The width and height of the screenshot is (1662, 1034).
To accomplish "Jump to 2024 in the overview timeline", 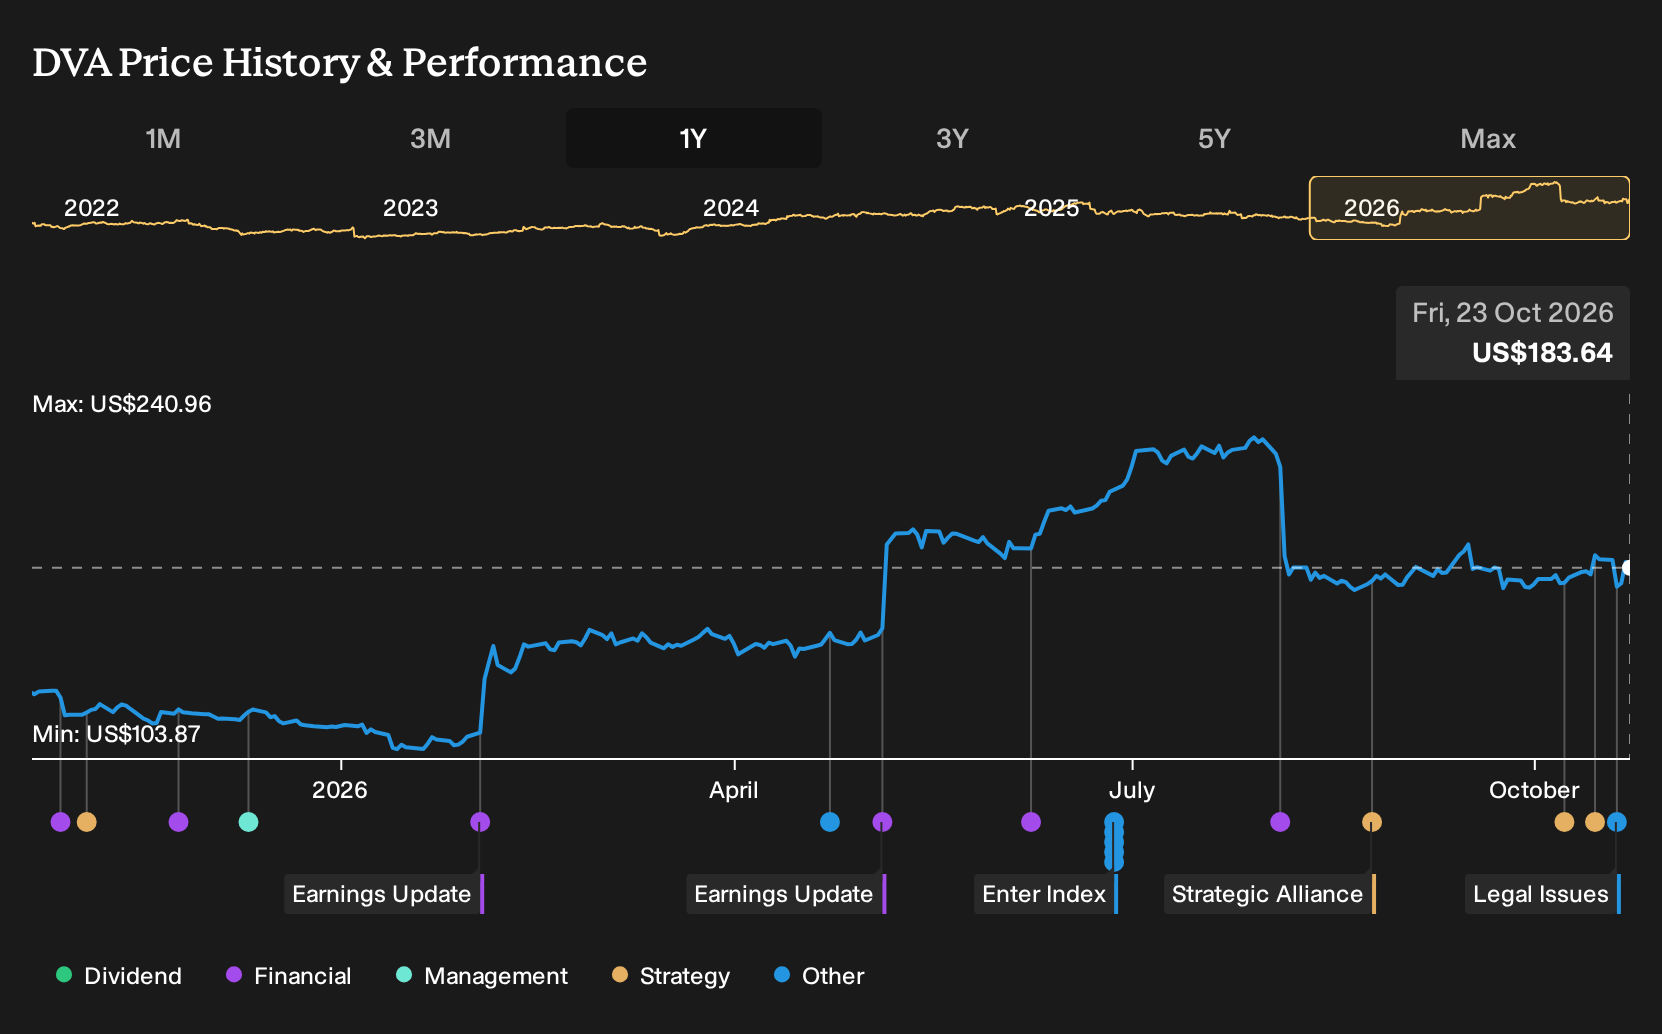I will pyautogui.click(x=731, y=208).
